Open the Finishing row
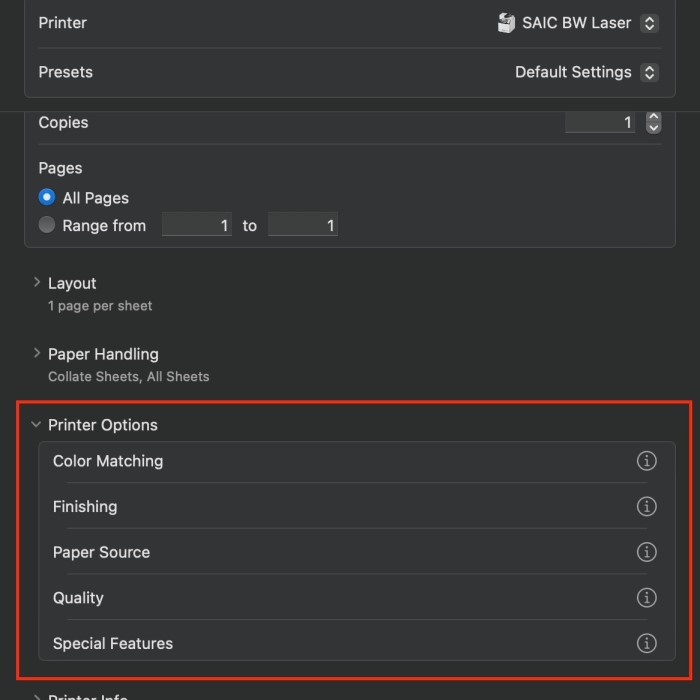Viewport: 700px width, 700px height. [x=357, y=506]
